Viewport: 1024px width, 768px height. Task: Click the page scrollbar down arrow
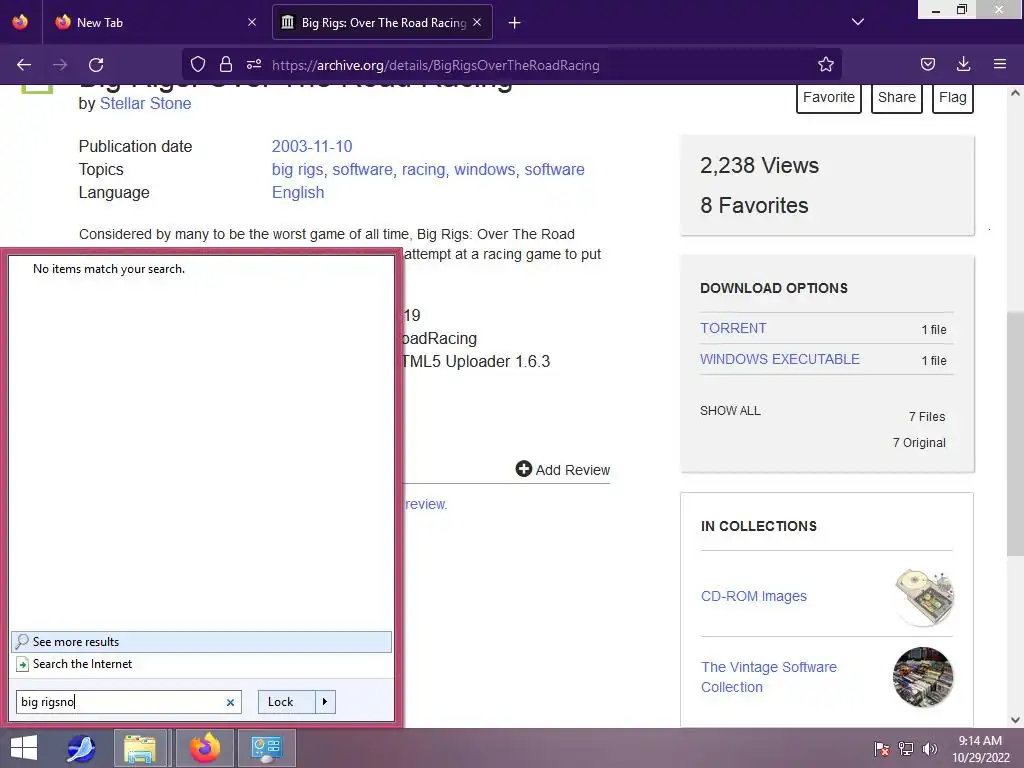tap(1015, 720)
